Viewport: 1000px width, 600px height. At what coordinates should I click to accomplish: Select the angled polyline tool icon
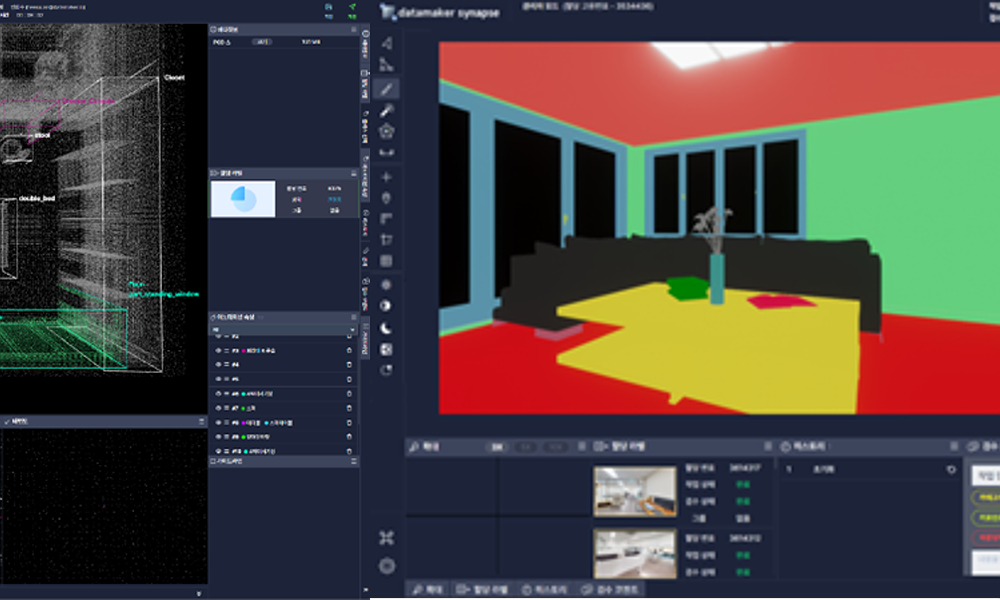coord(386,64)
